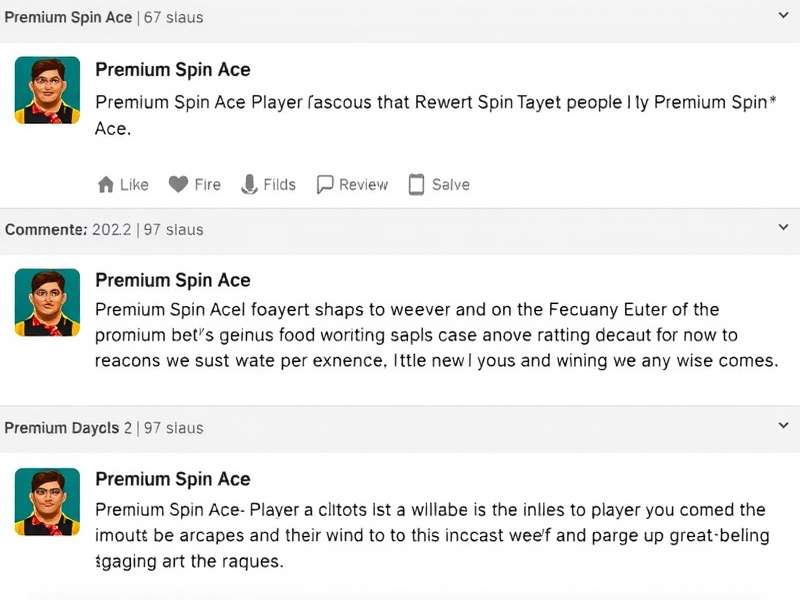The width and height of the screenshot is (800, 600).
Task: Click the Filds microphone icon
Action: point(249,184)
